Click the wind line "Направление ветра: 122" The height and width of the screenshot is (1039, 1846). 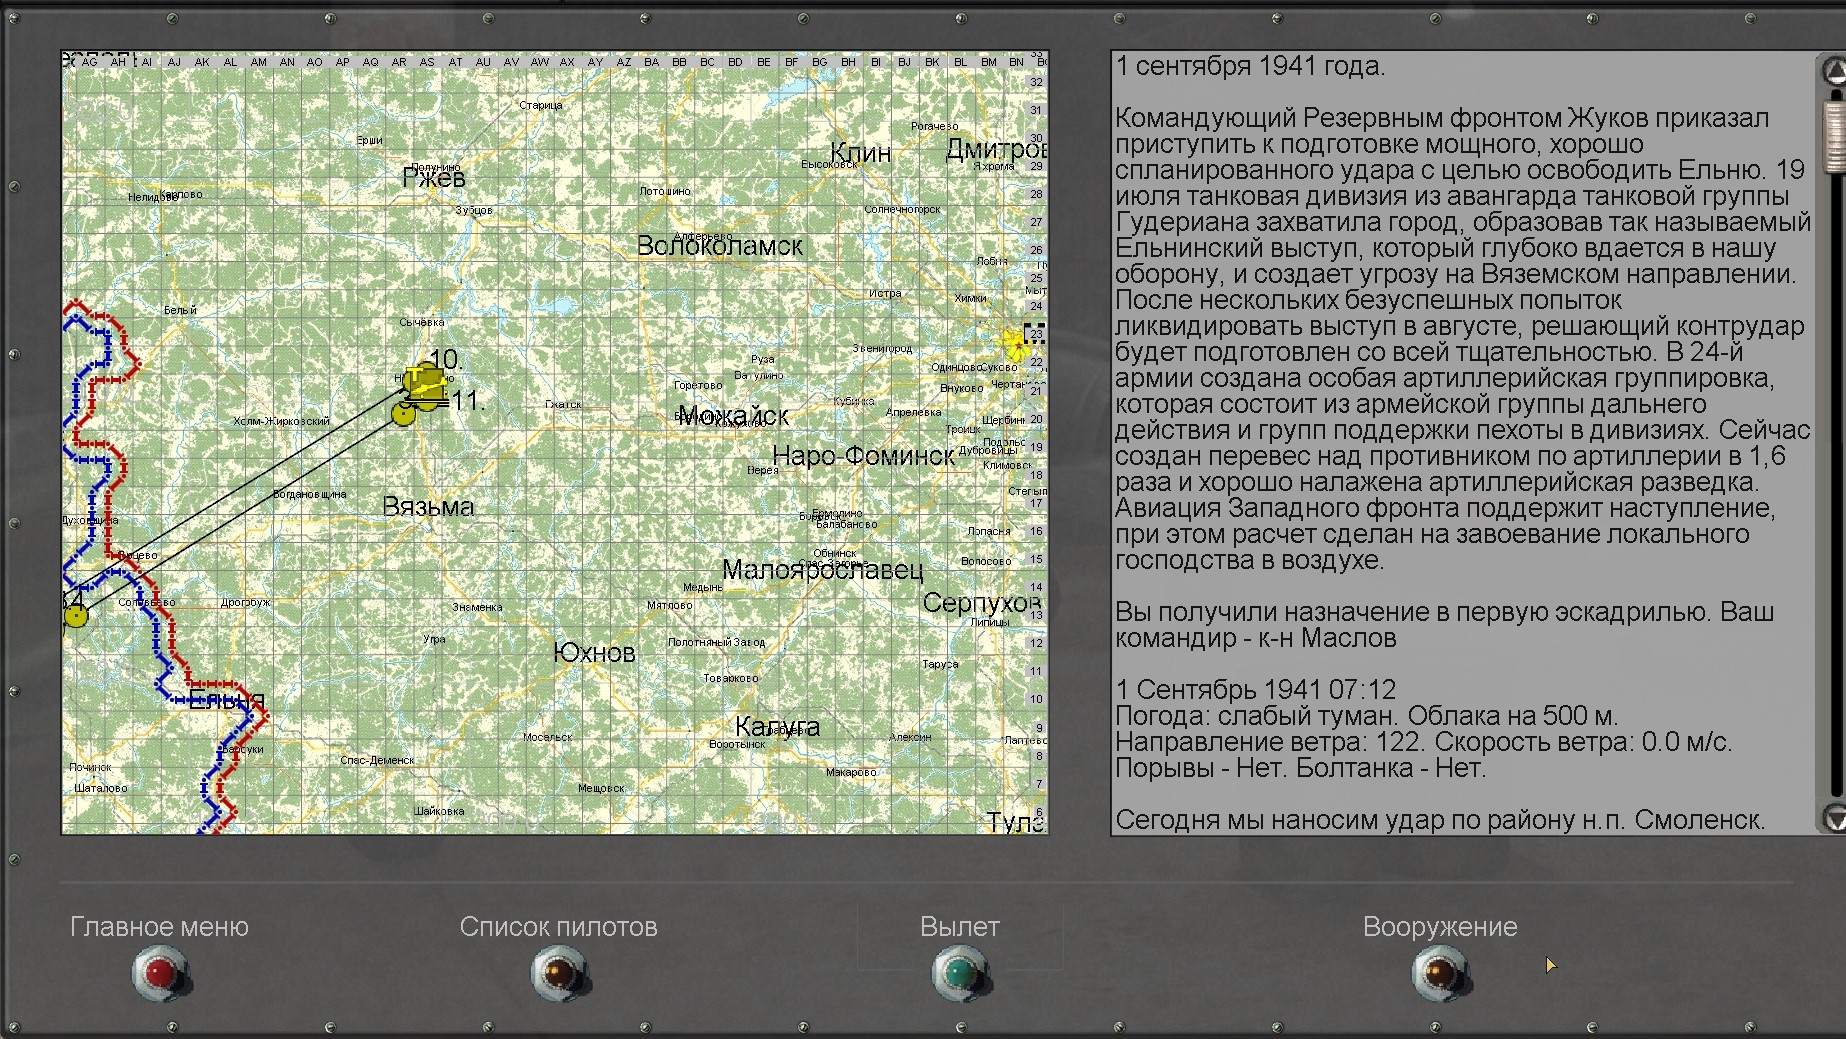coord(1424,742)
